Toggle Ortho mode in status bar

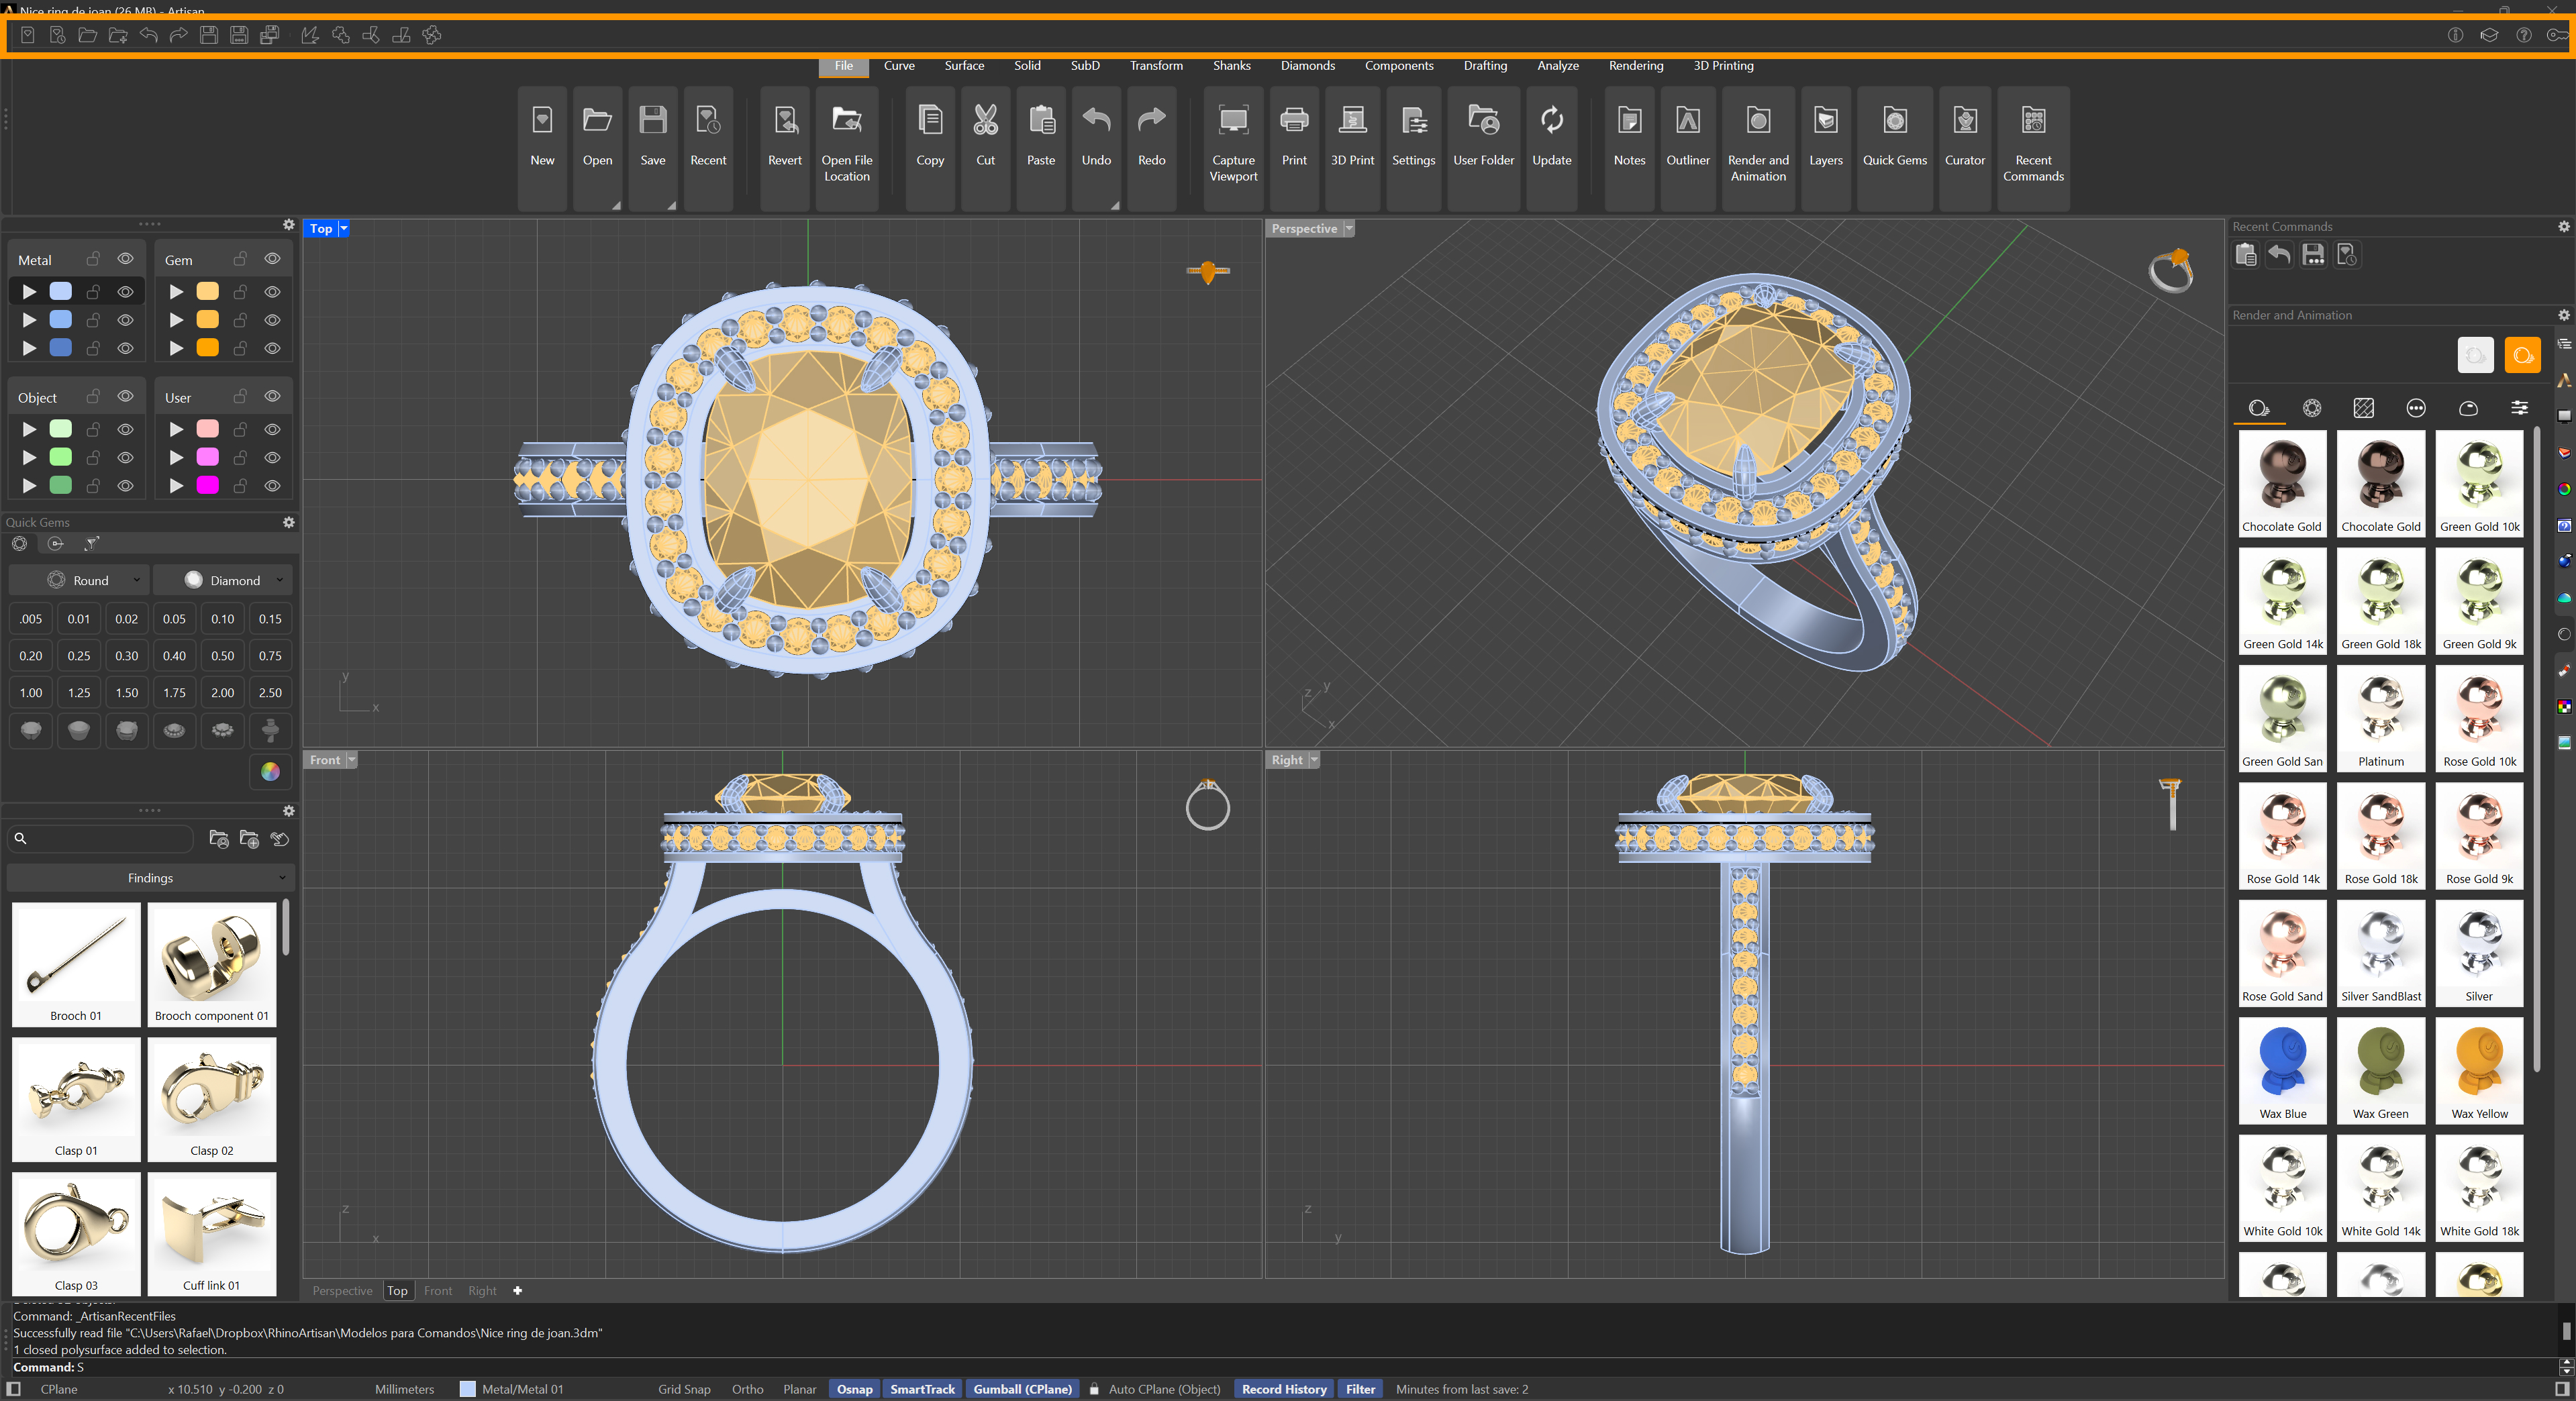coord(747,1389)
